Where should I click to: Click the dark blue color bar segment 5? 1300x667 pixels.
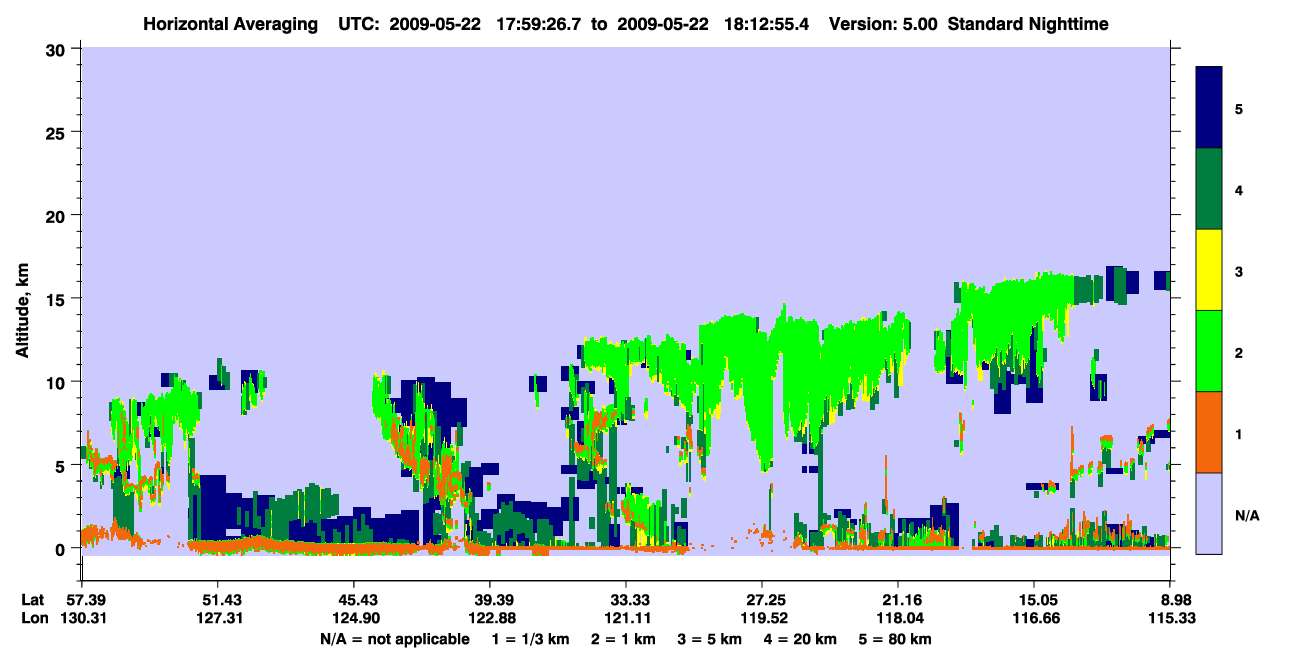[1209, 107]
